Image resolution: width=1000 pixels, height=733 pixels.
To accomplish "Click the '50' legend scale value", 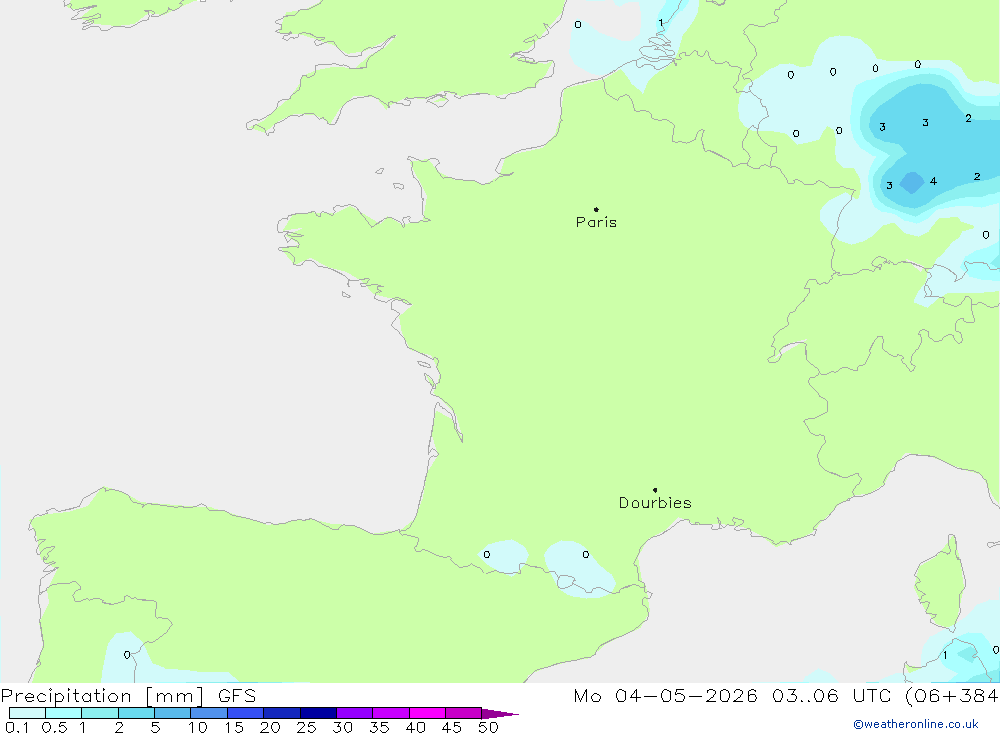I will pyautogui.click(x=488, y=727).
